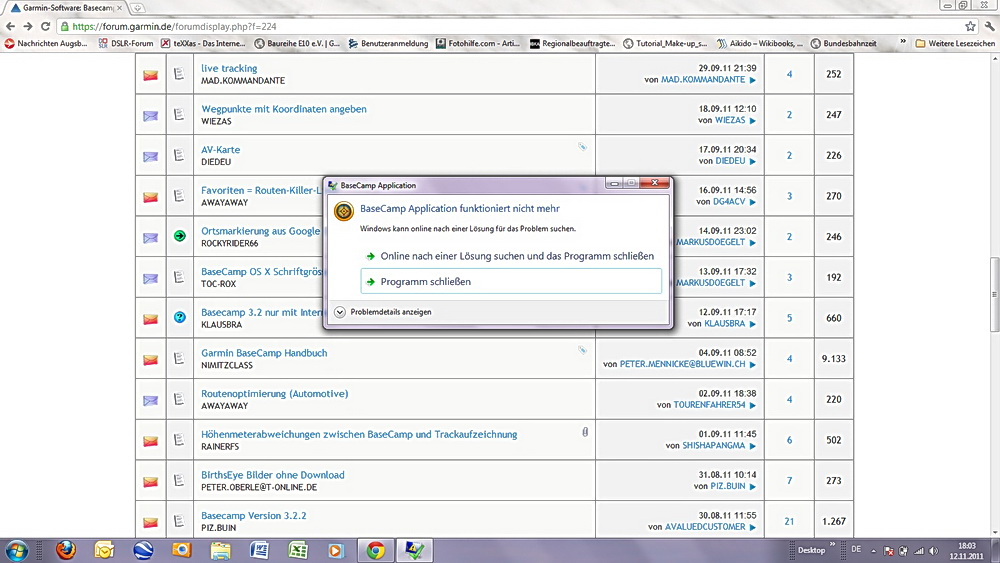Screen dimensions: 1000x563
Task: Open Benutzeranmeldung bookmark
Action: click(x=388, y=43)
